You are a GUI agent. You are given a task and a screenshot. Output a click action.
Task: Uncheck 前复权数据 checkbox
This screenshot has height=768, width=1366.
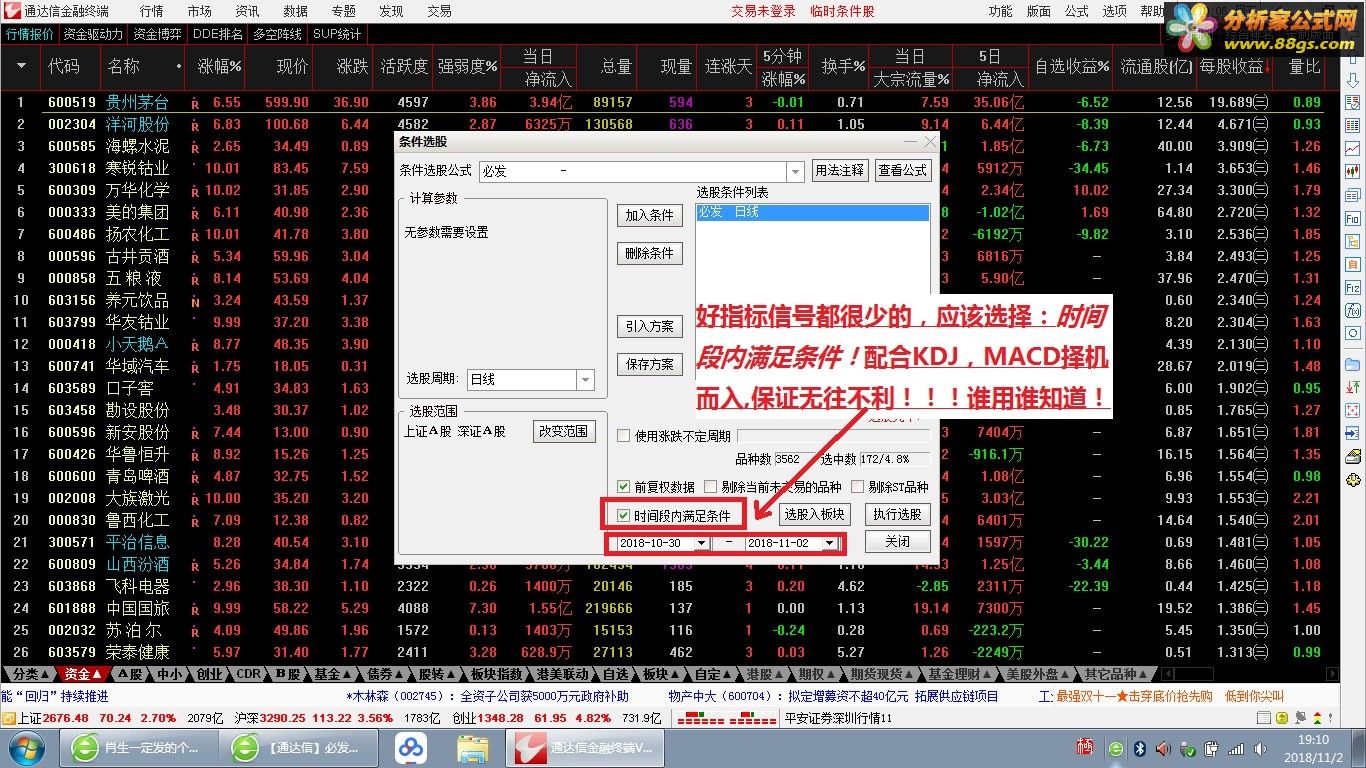click(624, 487)
